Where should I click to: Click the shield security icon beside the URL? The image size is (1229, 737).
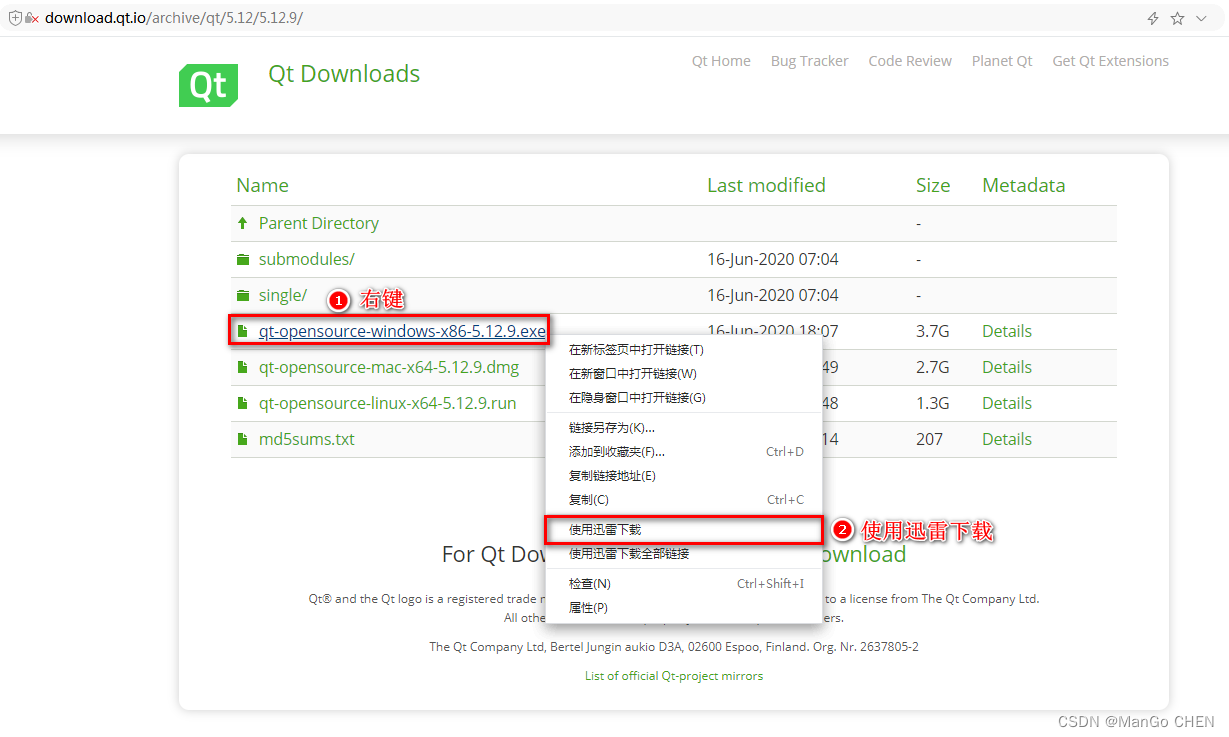[14, 18]
